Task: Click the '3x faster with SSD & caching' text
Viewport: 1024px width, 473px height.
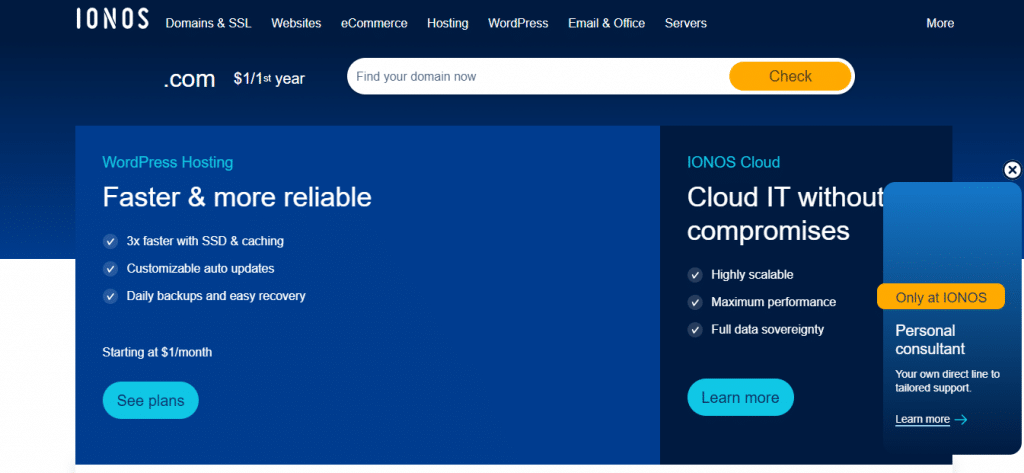Action: pos(205,241)
